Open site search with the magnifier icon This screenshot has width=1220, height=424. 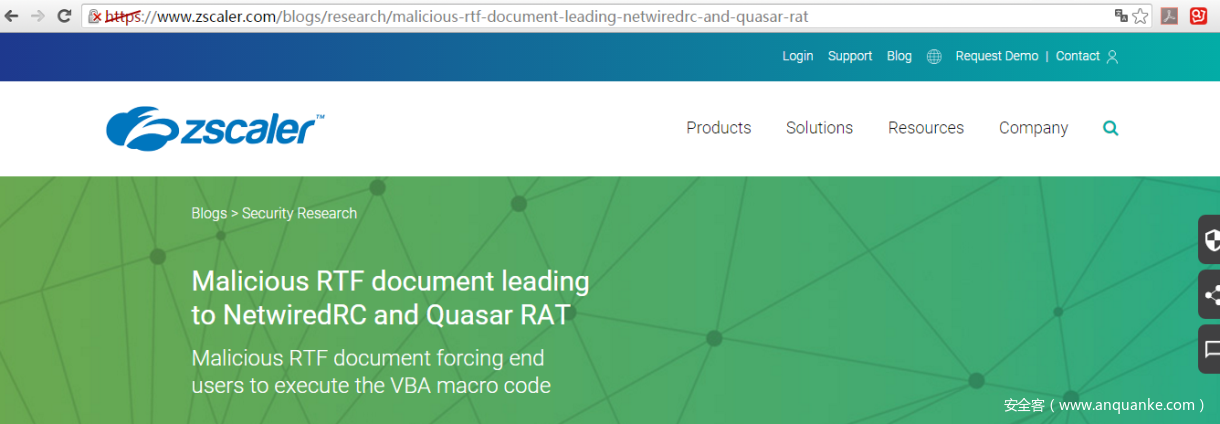pyautogui.click(x=1111, y=128)
